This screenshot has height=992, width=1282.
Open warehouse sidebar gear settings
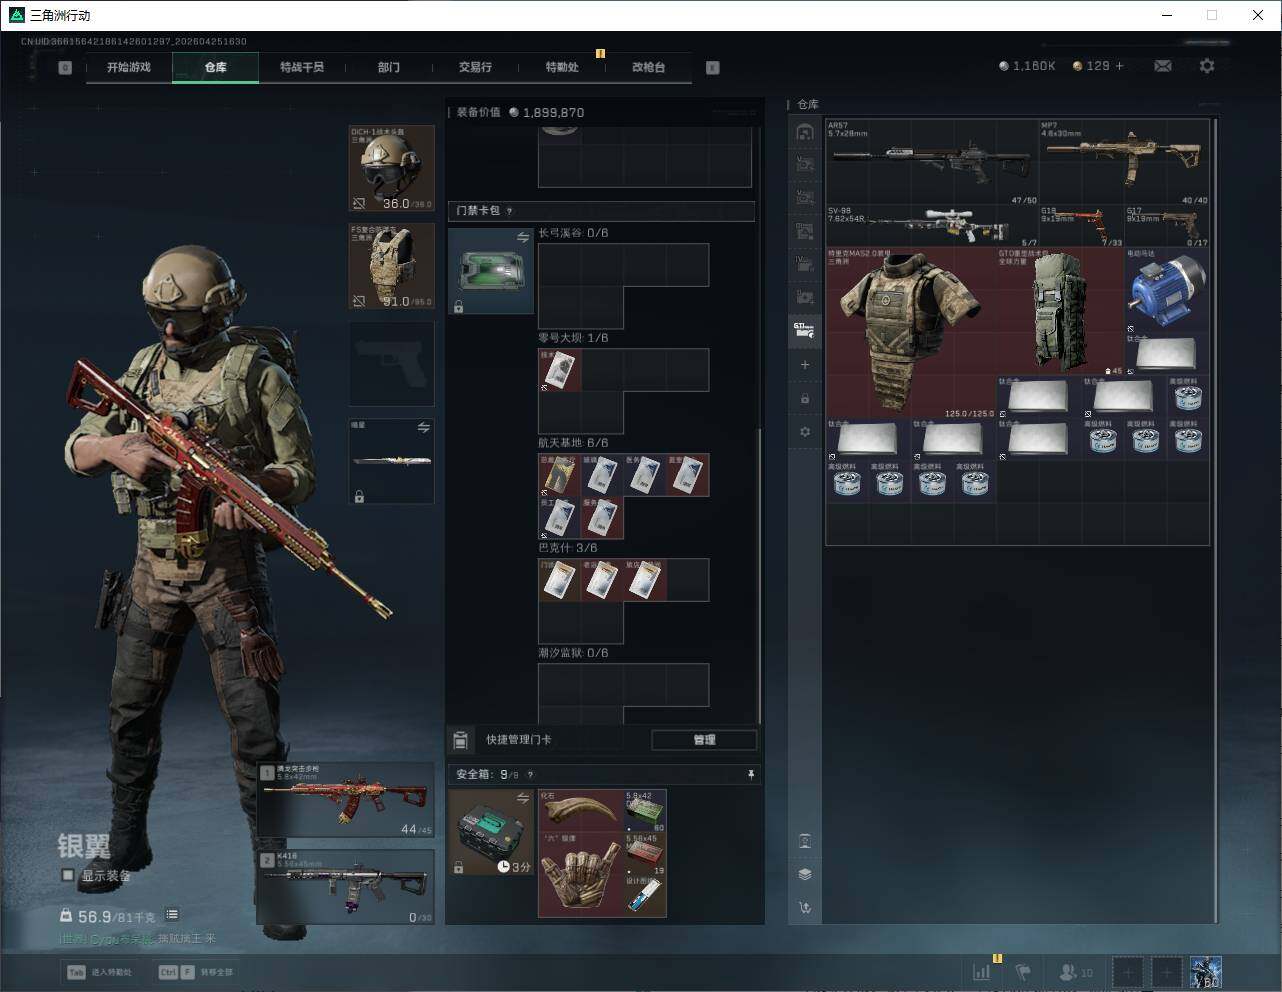click(805, 432)
